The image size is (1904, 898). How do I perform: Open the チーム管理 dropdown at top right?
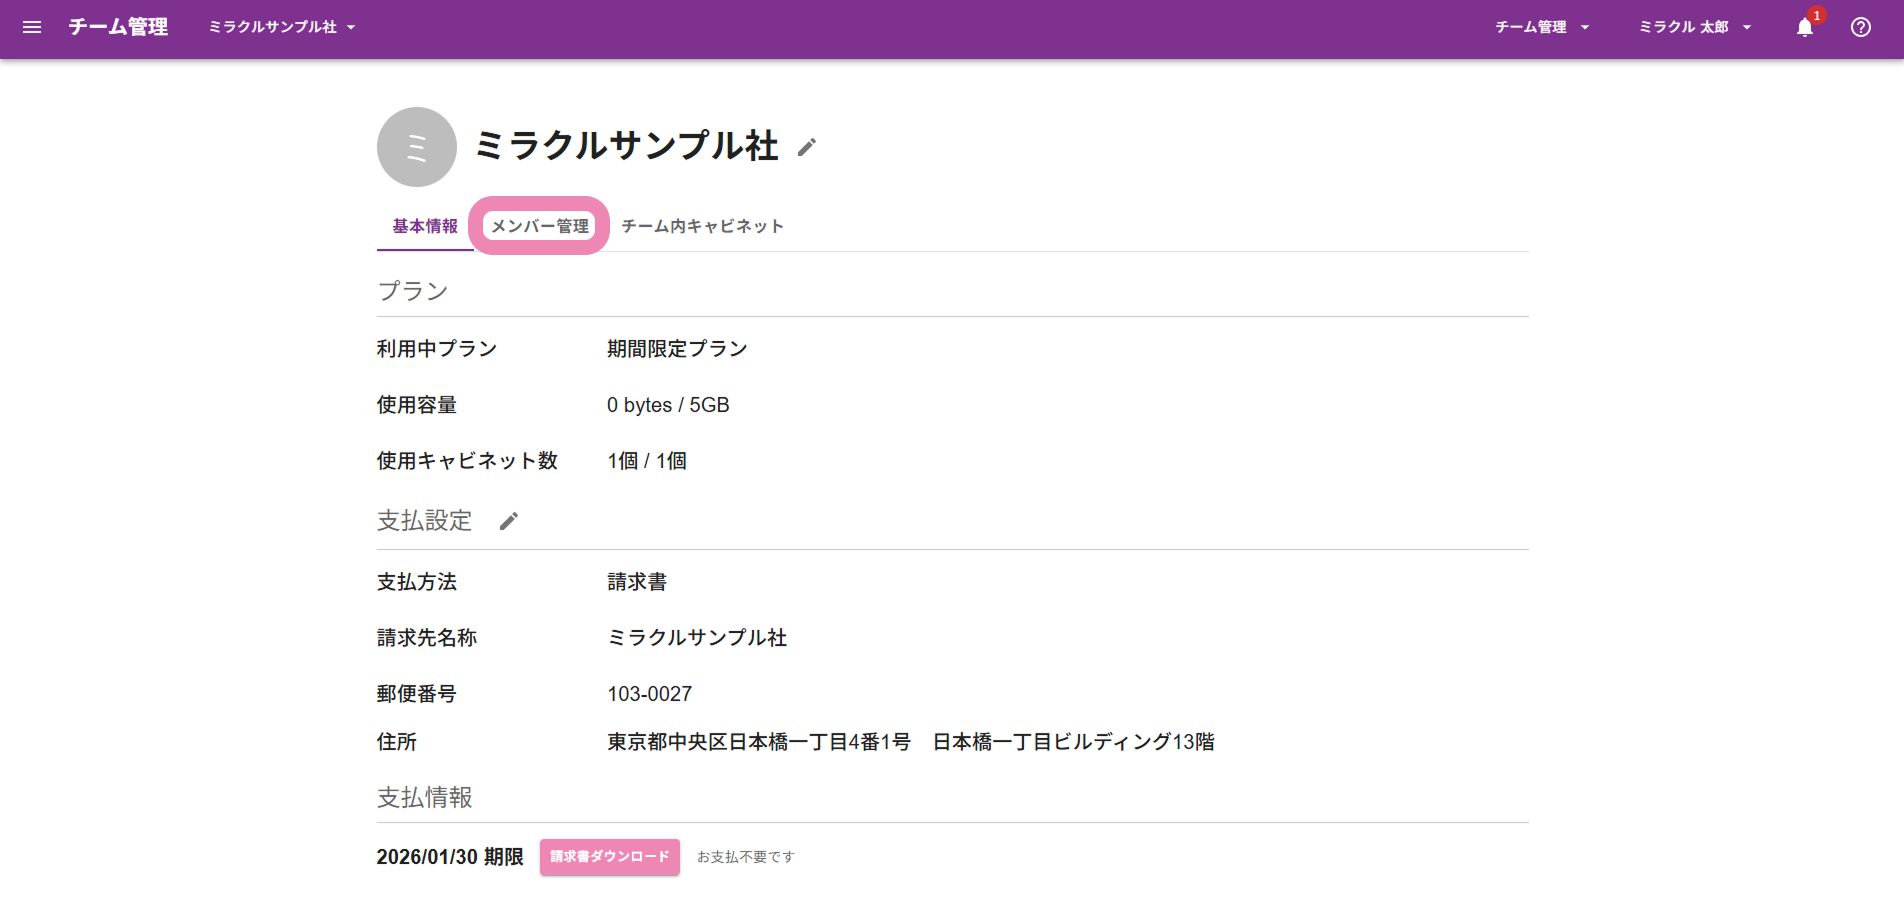[1541, 27]
